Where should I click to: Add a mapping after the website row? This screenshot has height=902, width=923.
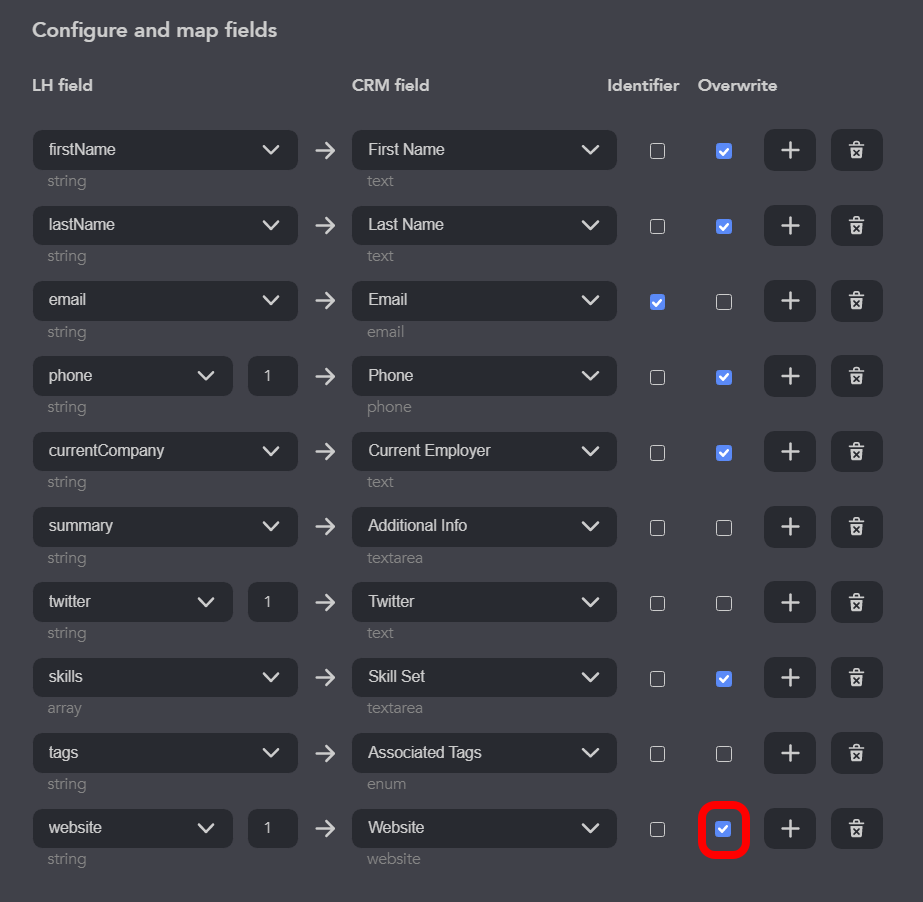point(790,828)
